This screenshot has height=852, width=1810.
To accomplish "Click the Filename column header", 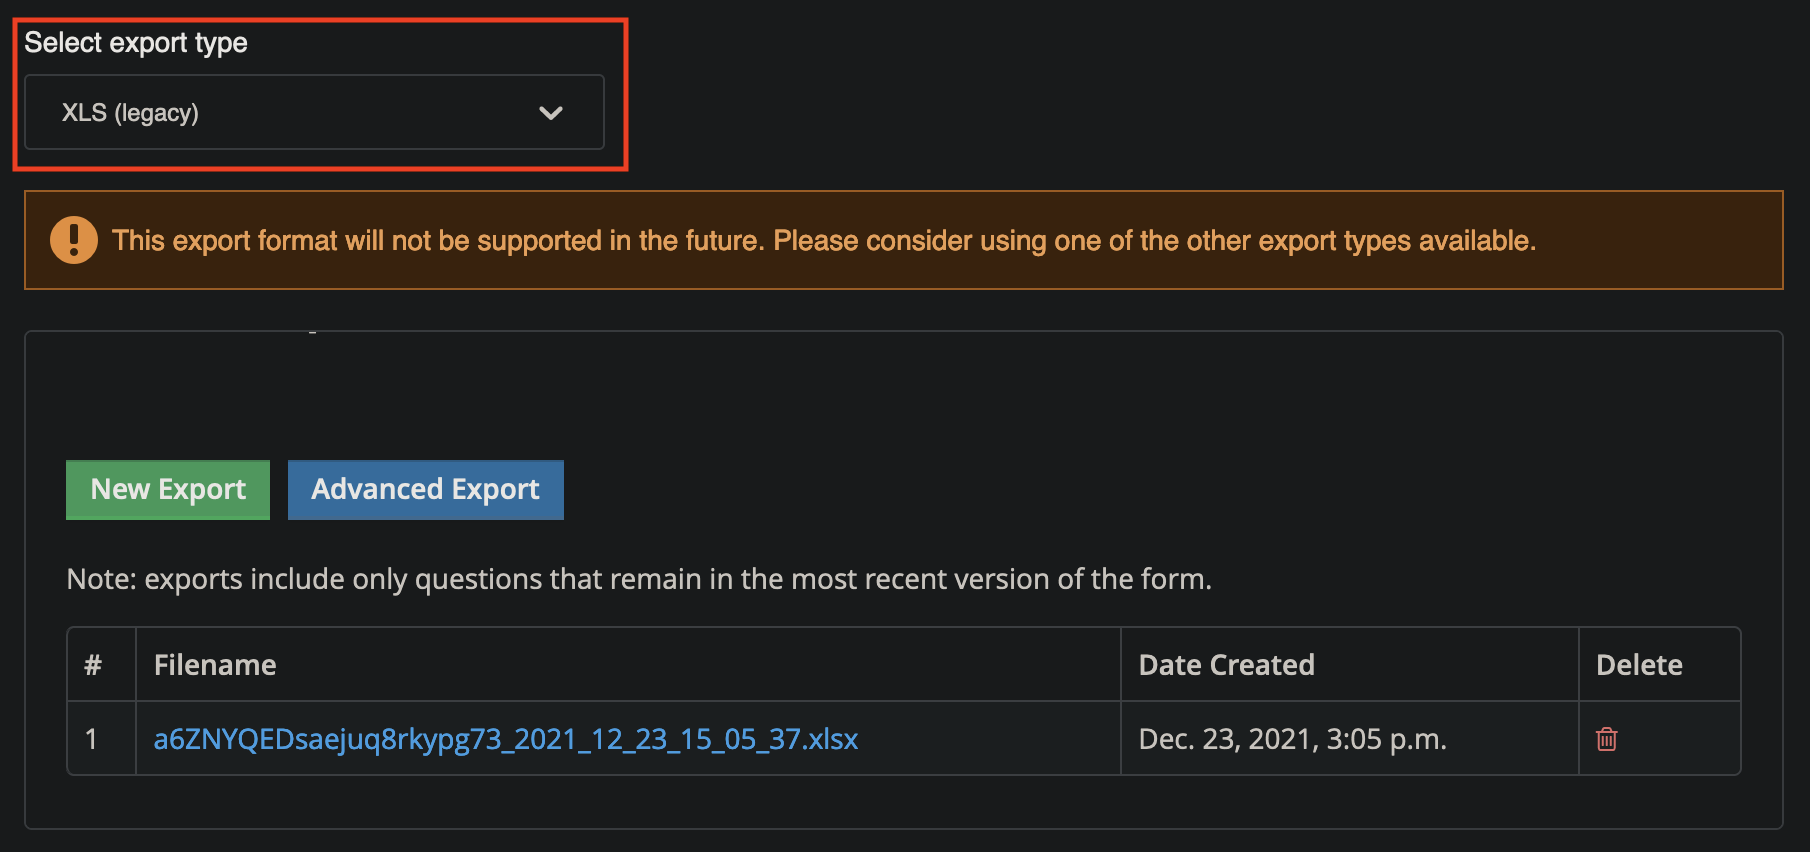I will (215, 665).
